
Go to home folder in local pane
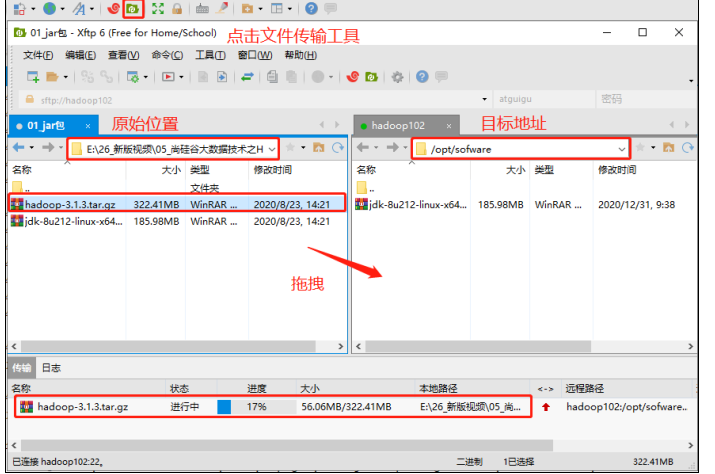319,148
